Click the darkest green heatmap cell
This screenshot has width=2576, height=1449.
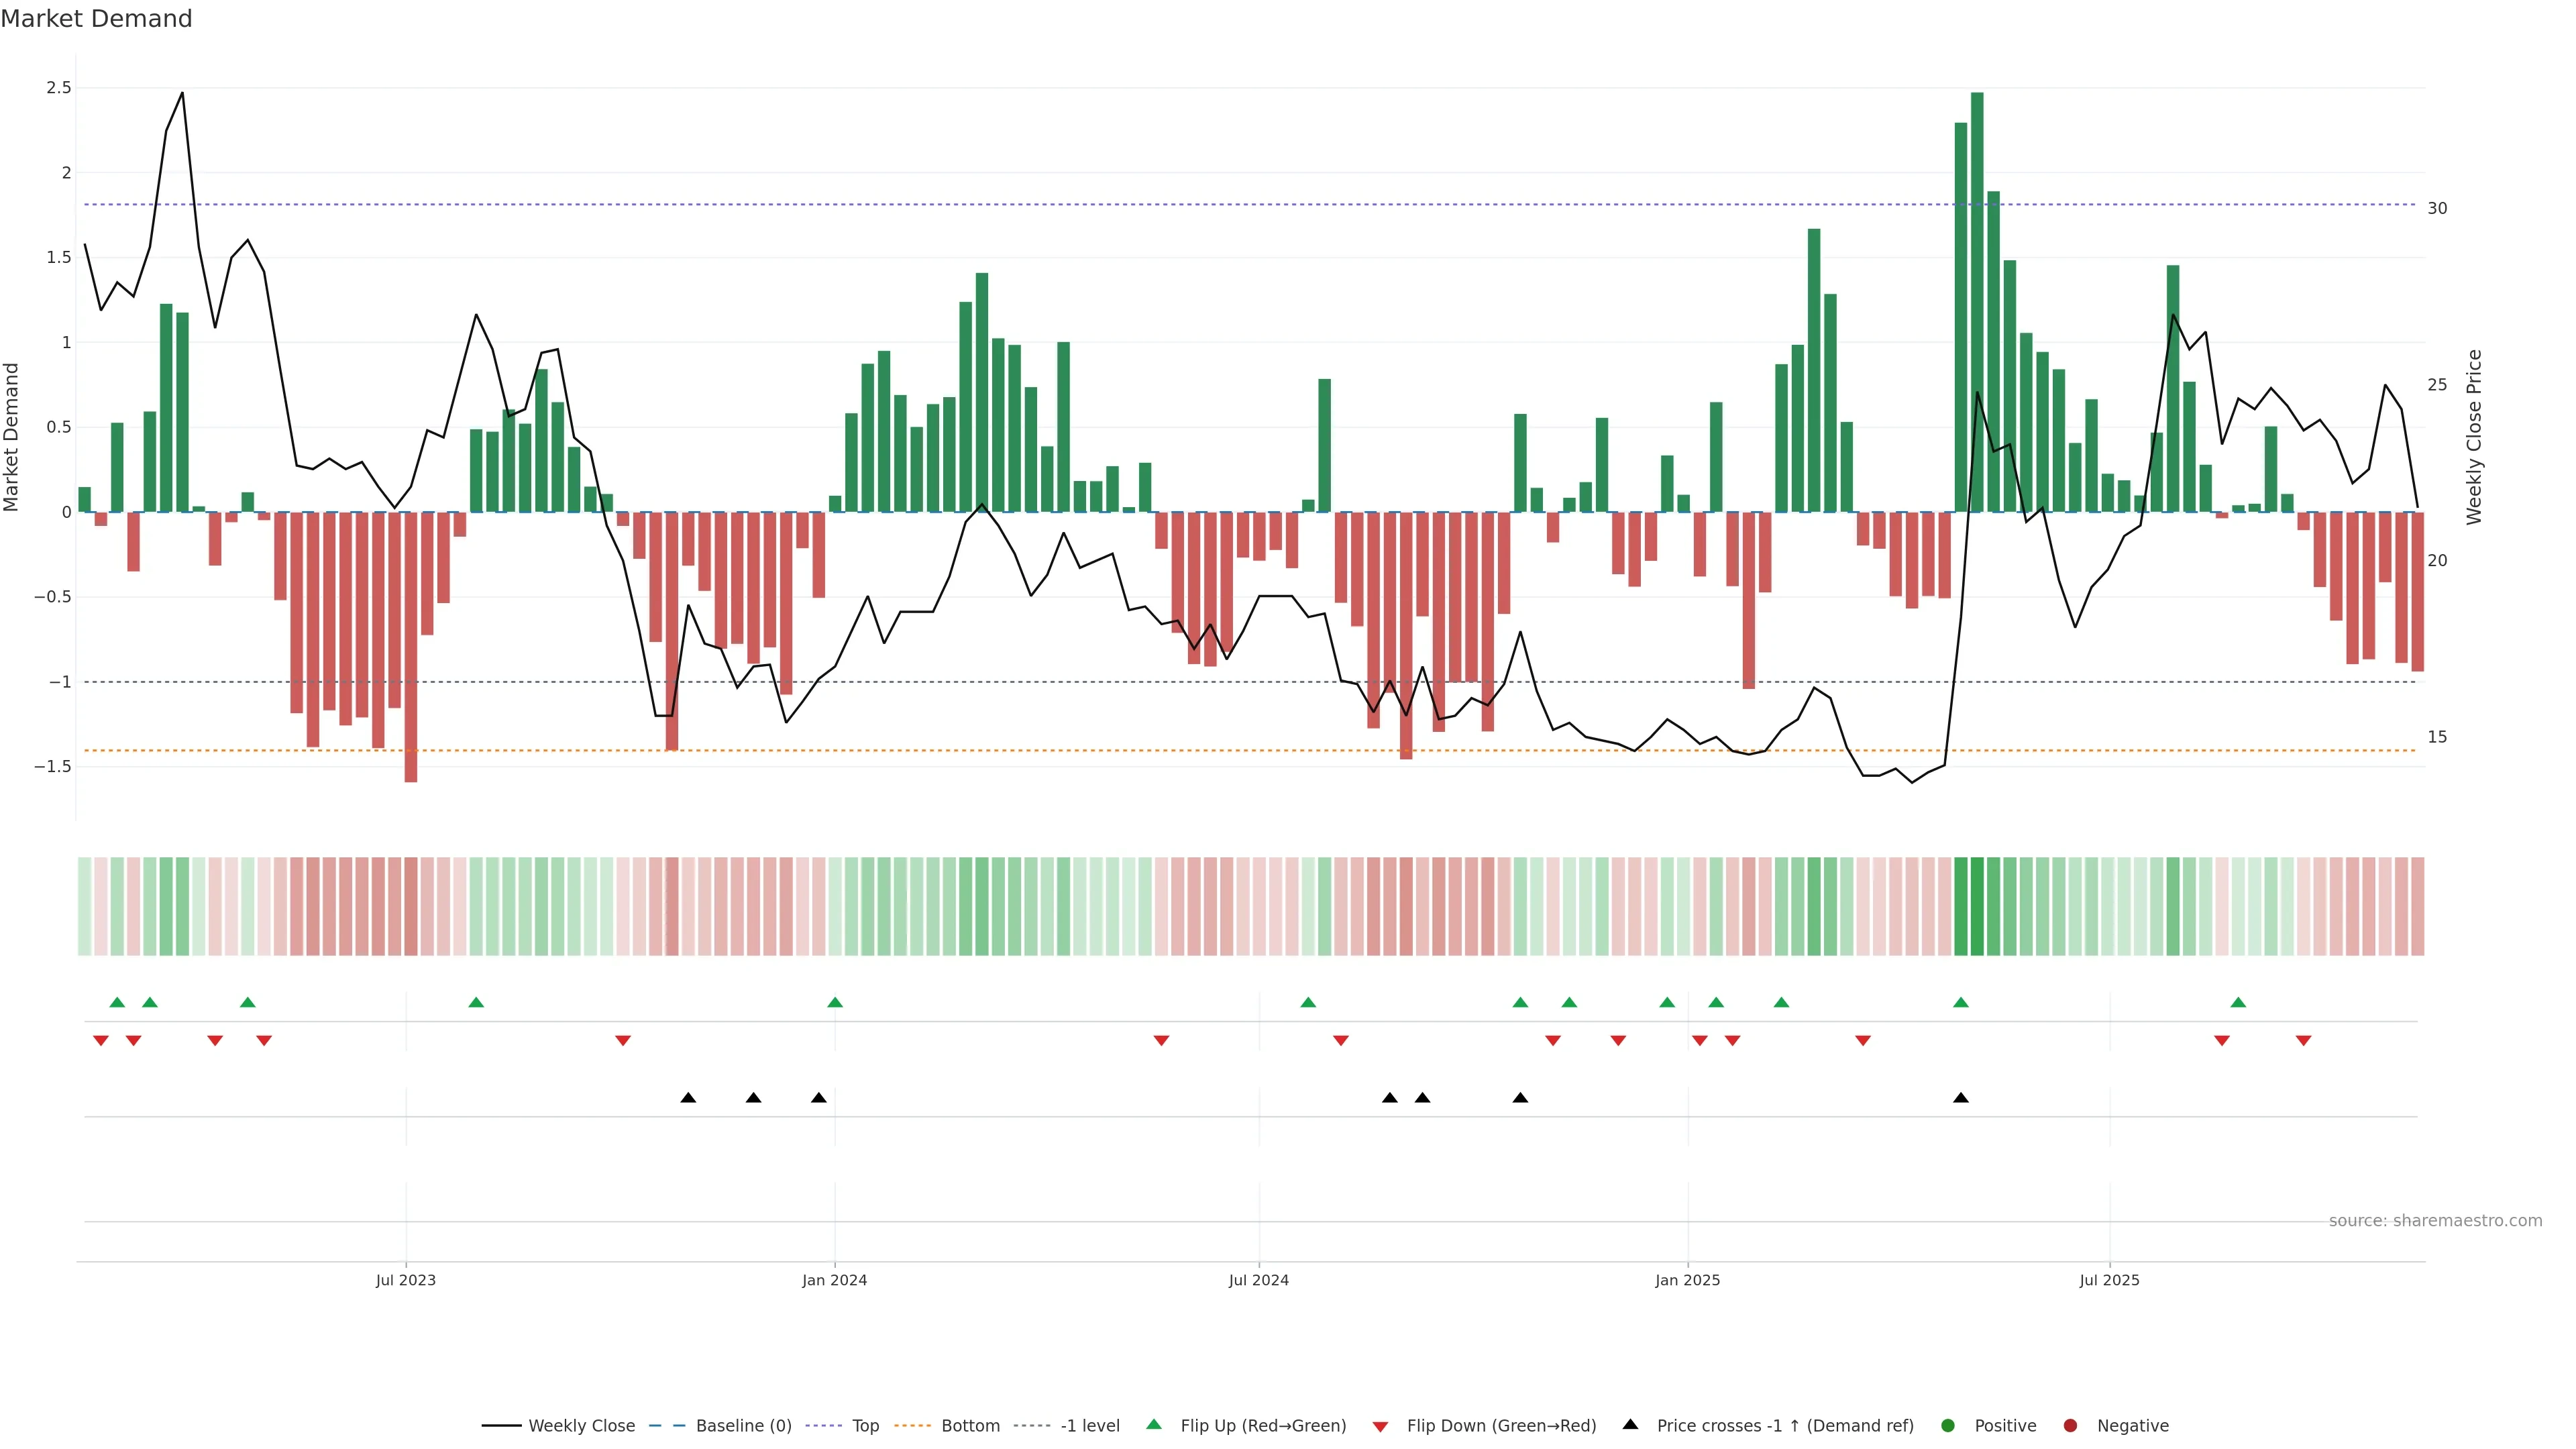coord(1977,905)
